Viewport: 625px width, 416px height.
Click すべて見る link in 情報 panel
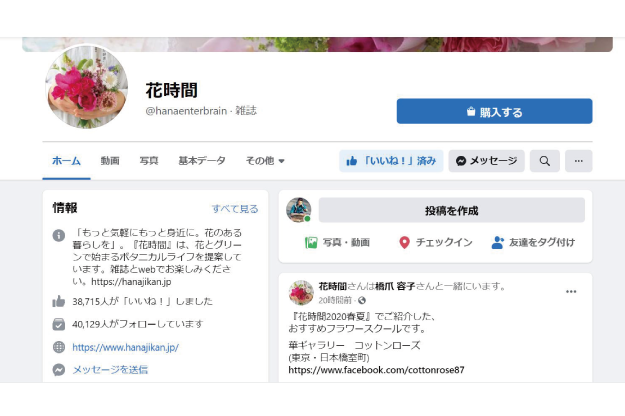pyautogui.click(x=235, y=209)
